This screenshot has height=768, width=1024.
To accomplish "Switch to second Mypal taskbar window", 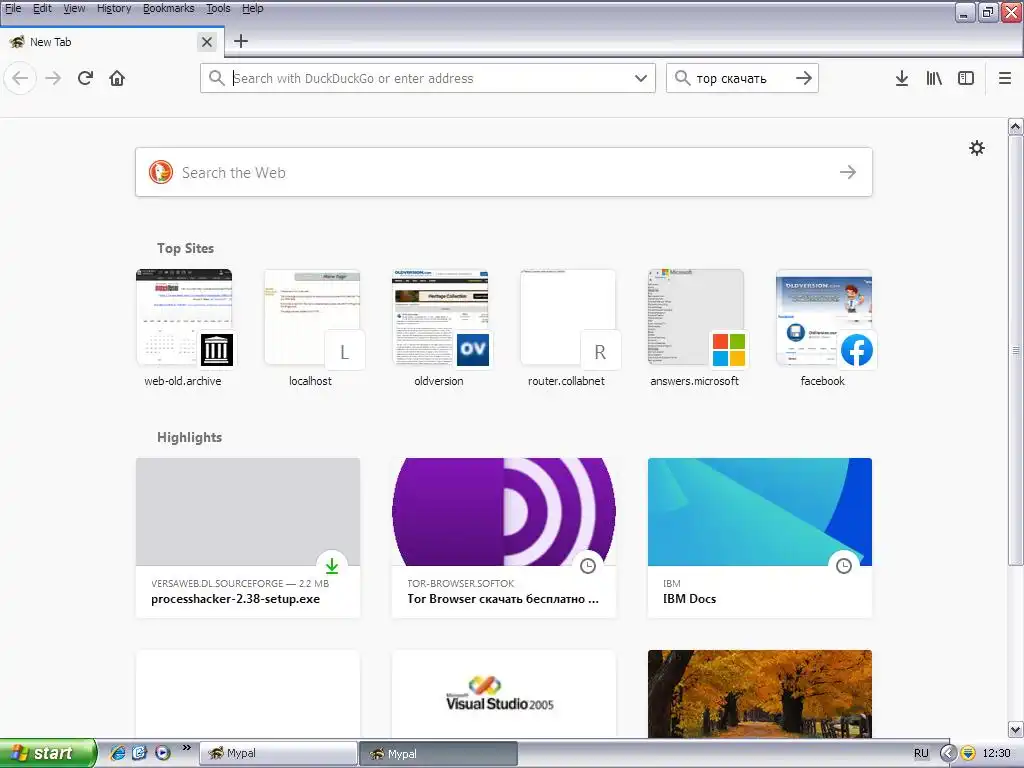I will click(x=438, y=753).
